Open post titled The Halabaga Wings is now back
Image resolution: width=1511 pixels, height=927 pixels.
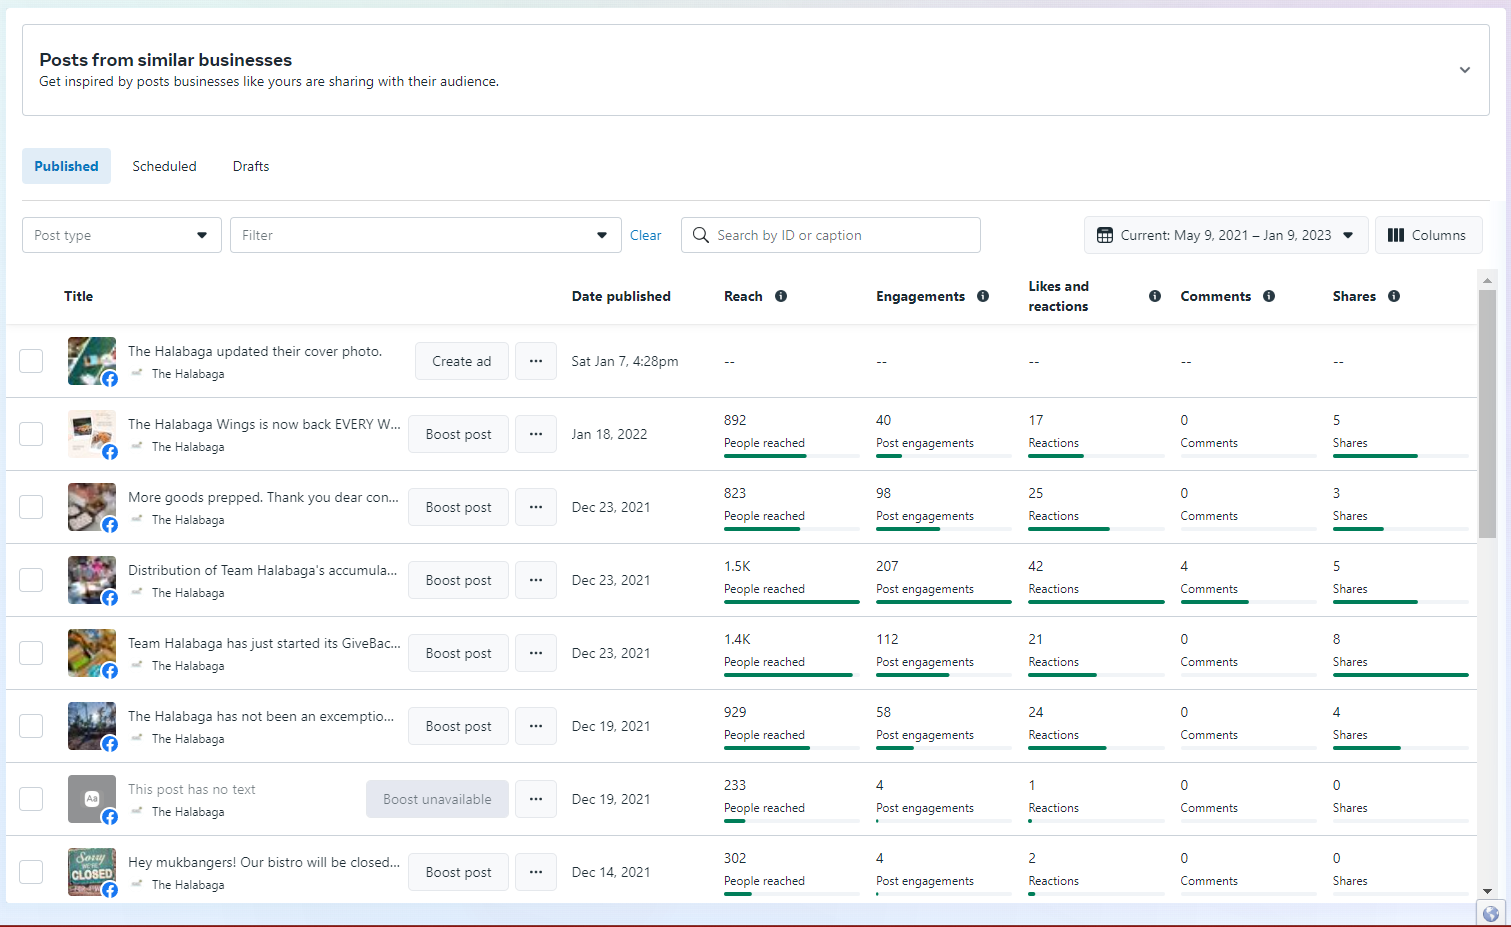(x=264, y=424)
